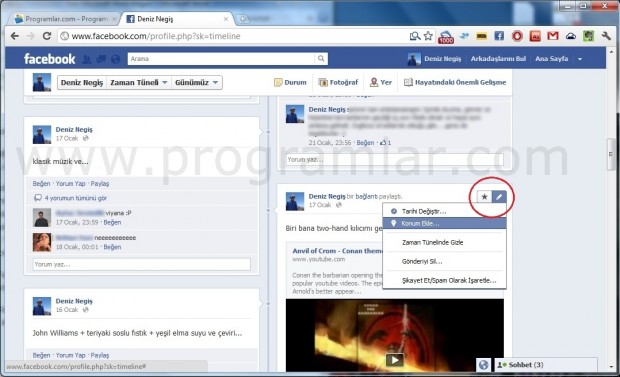The width and height of the screenshot is (620, 377).
Task: Click the search magnifier button
Action: tap(321, 59)
